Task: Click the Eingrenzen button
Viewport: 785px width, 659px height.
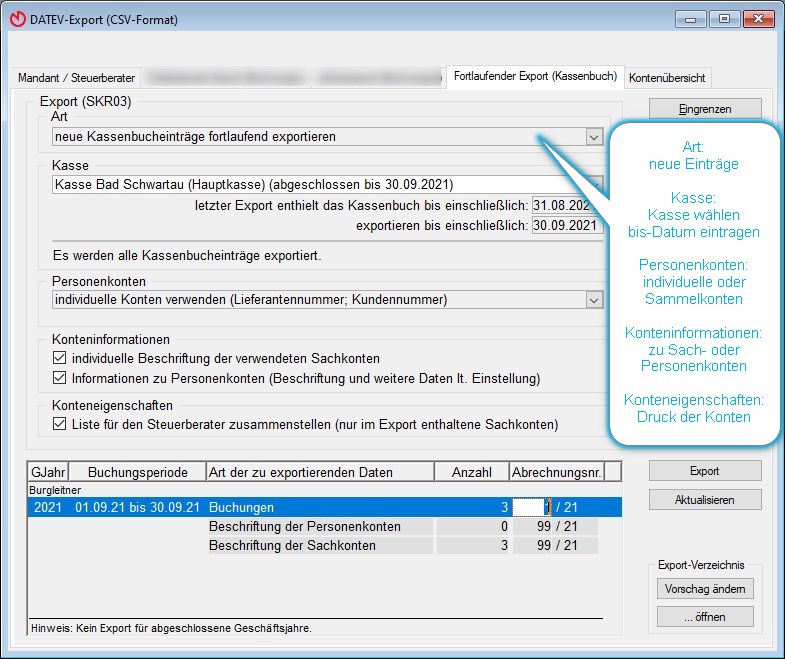Action: coord(705,109)
